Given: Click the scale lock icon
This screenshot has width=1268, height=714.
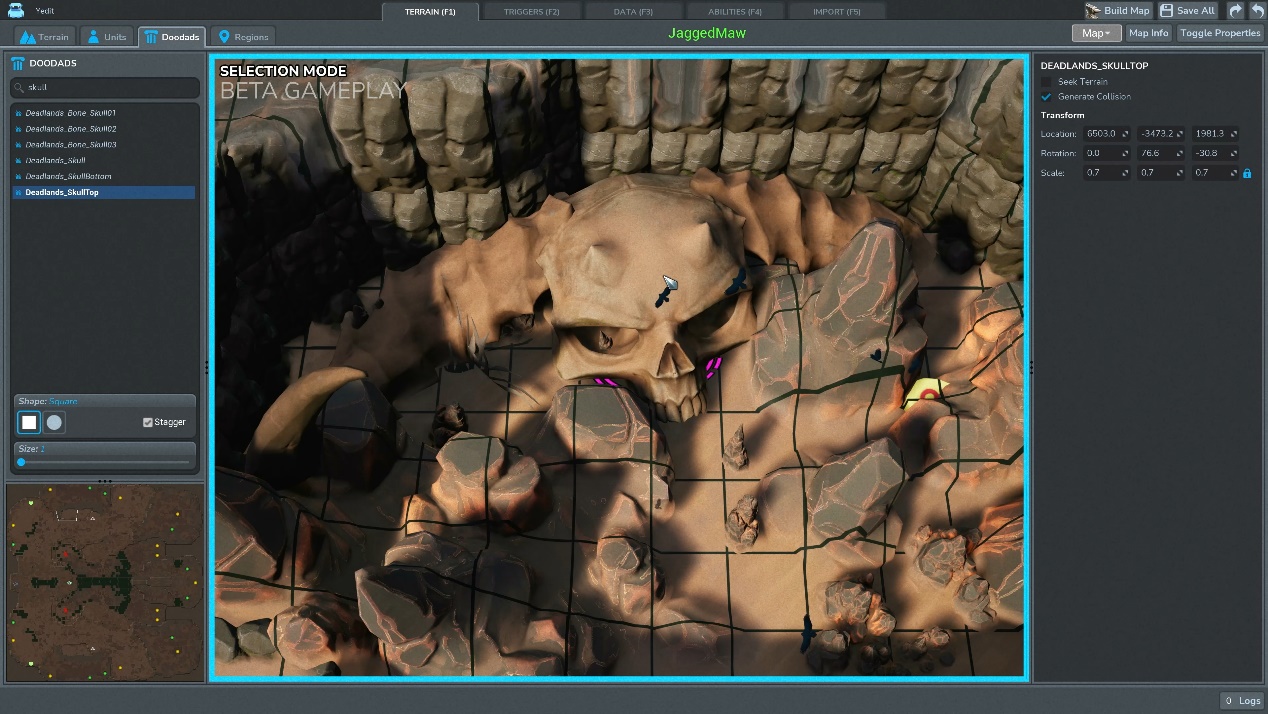Looking at the screenshot, I should click(x=1246, y=173).
